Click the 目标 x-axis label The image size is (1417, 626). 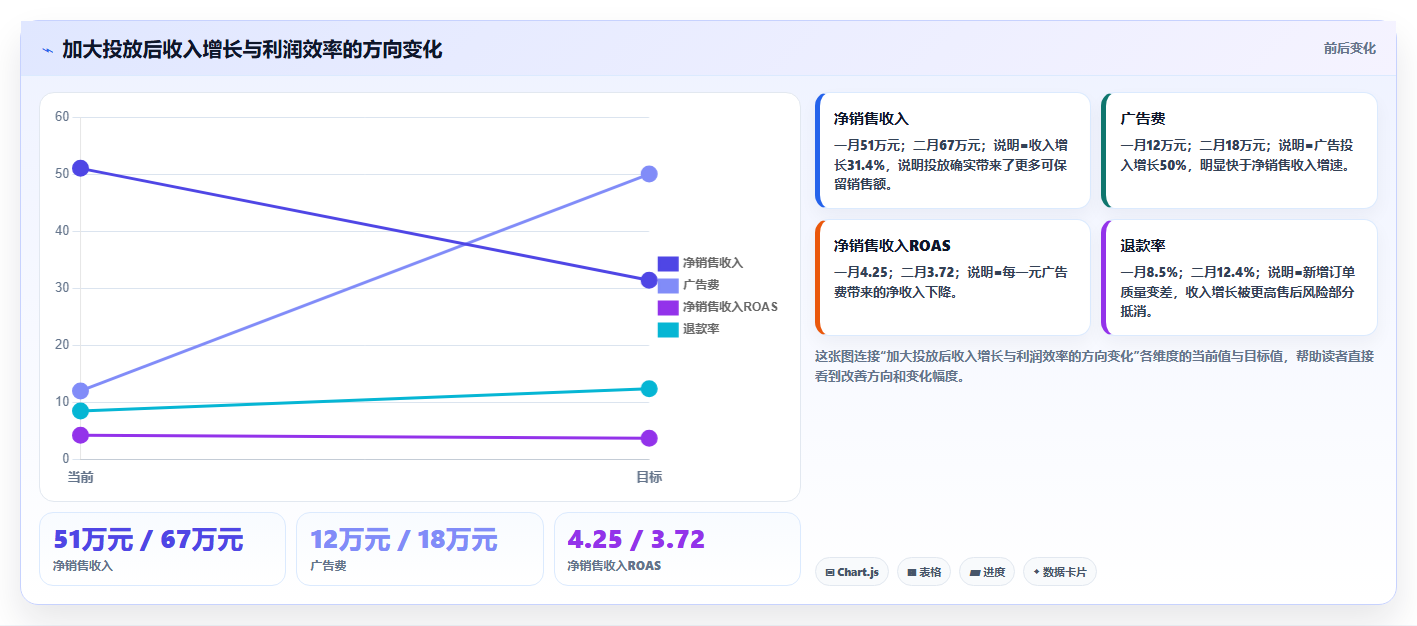pos(649,477)
